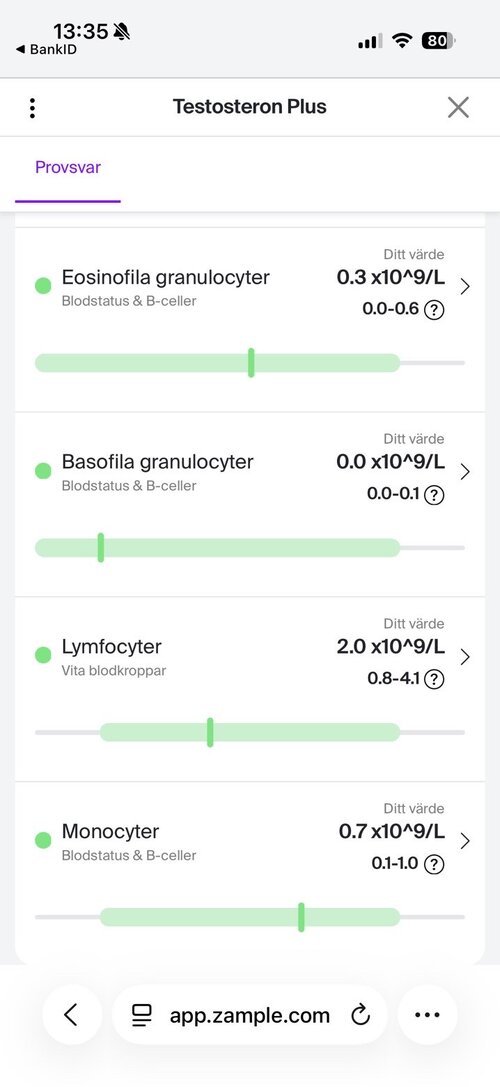Tap the app.zample.com address field
The width and height of the screenshot is (500, 1087).
(x=250, y=1015)
